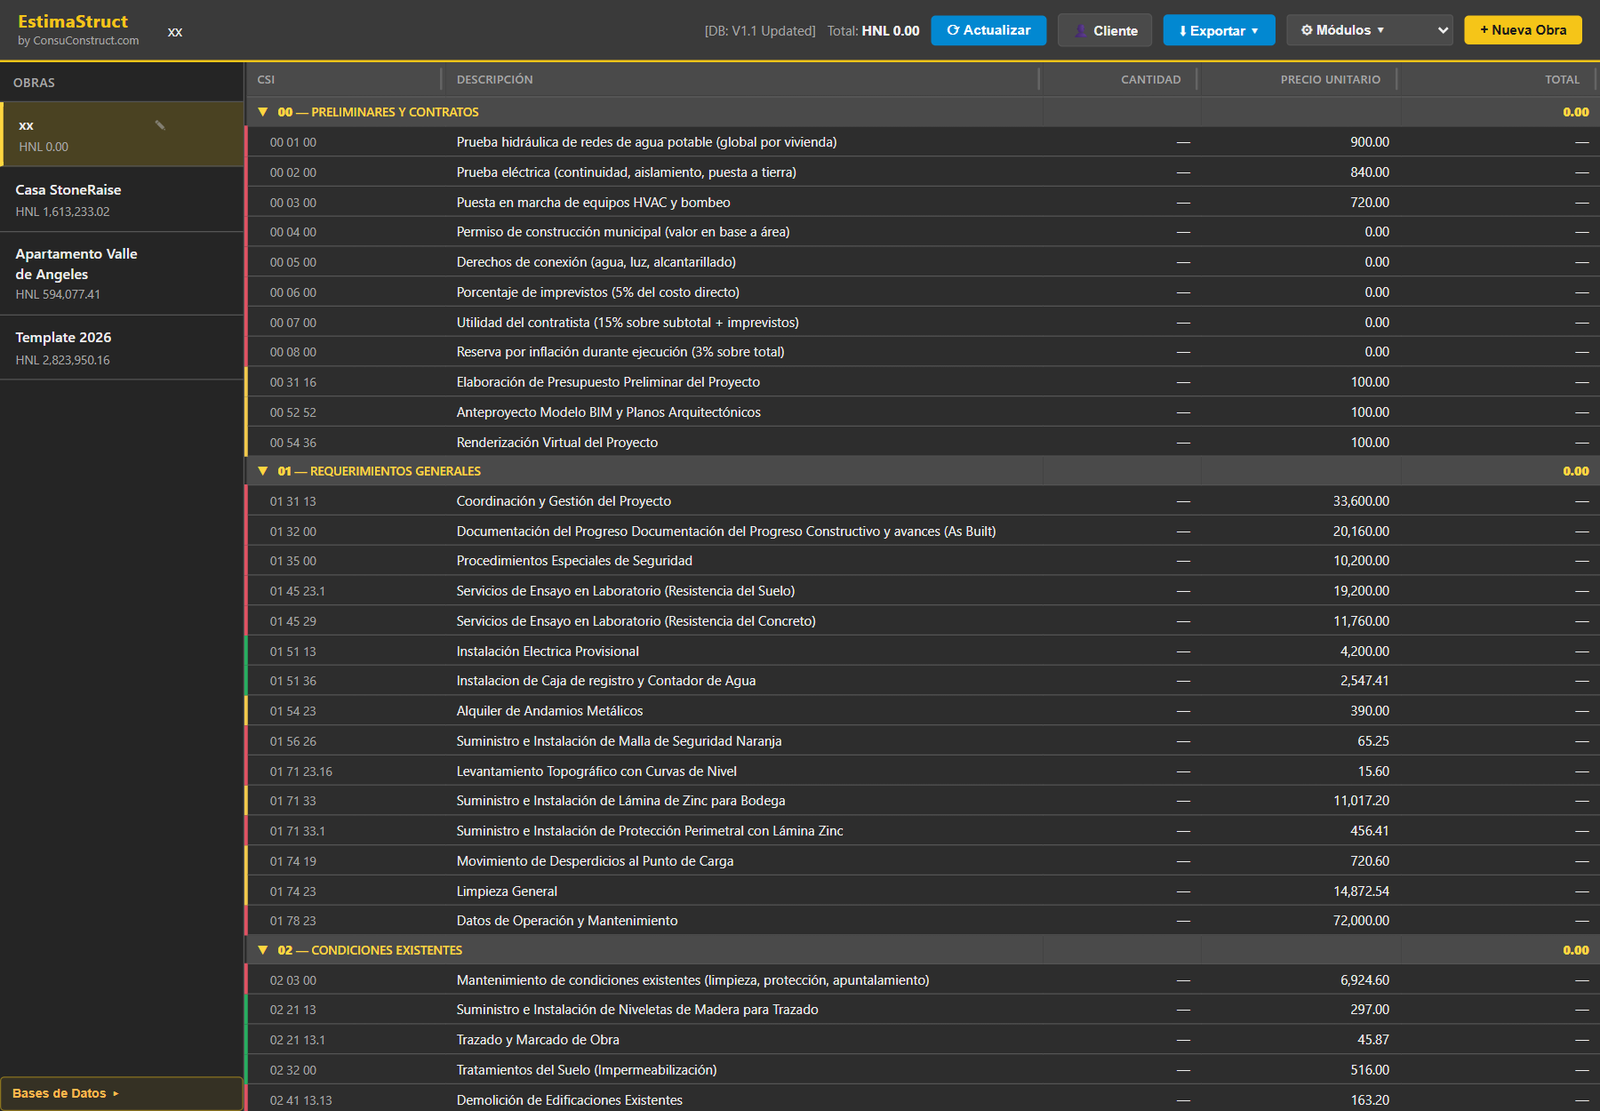
Task: Click the + Nueva Obra button
Action: (1523, 30)
